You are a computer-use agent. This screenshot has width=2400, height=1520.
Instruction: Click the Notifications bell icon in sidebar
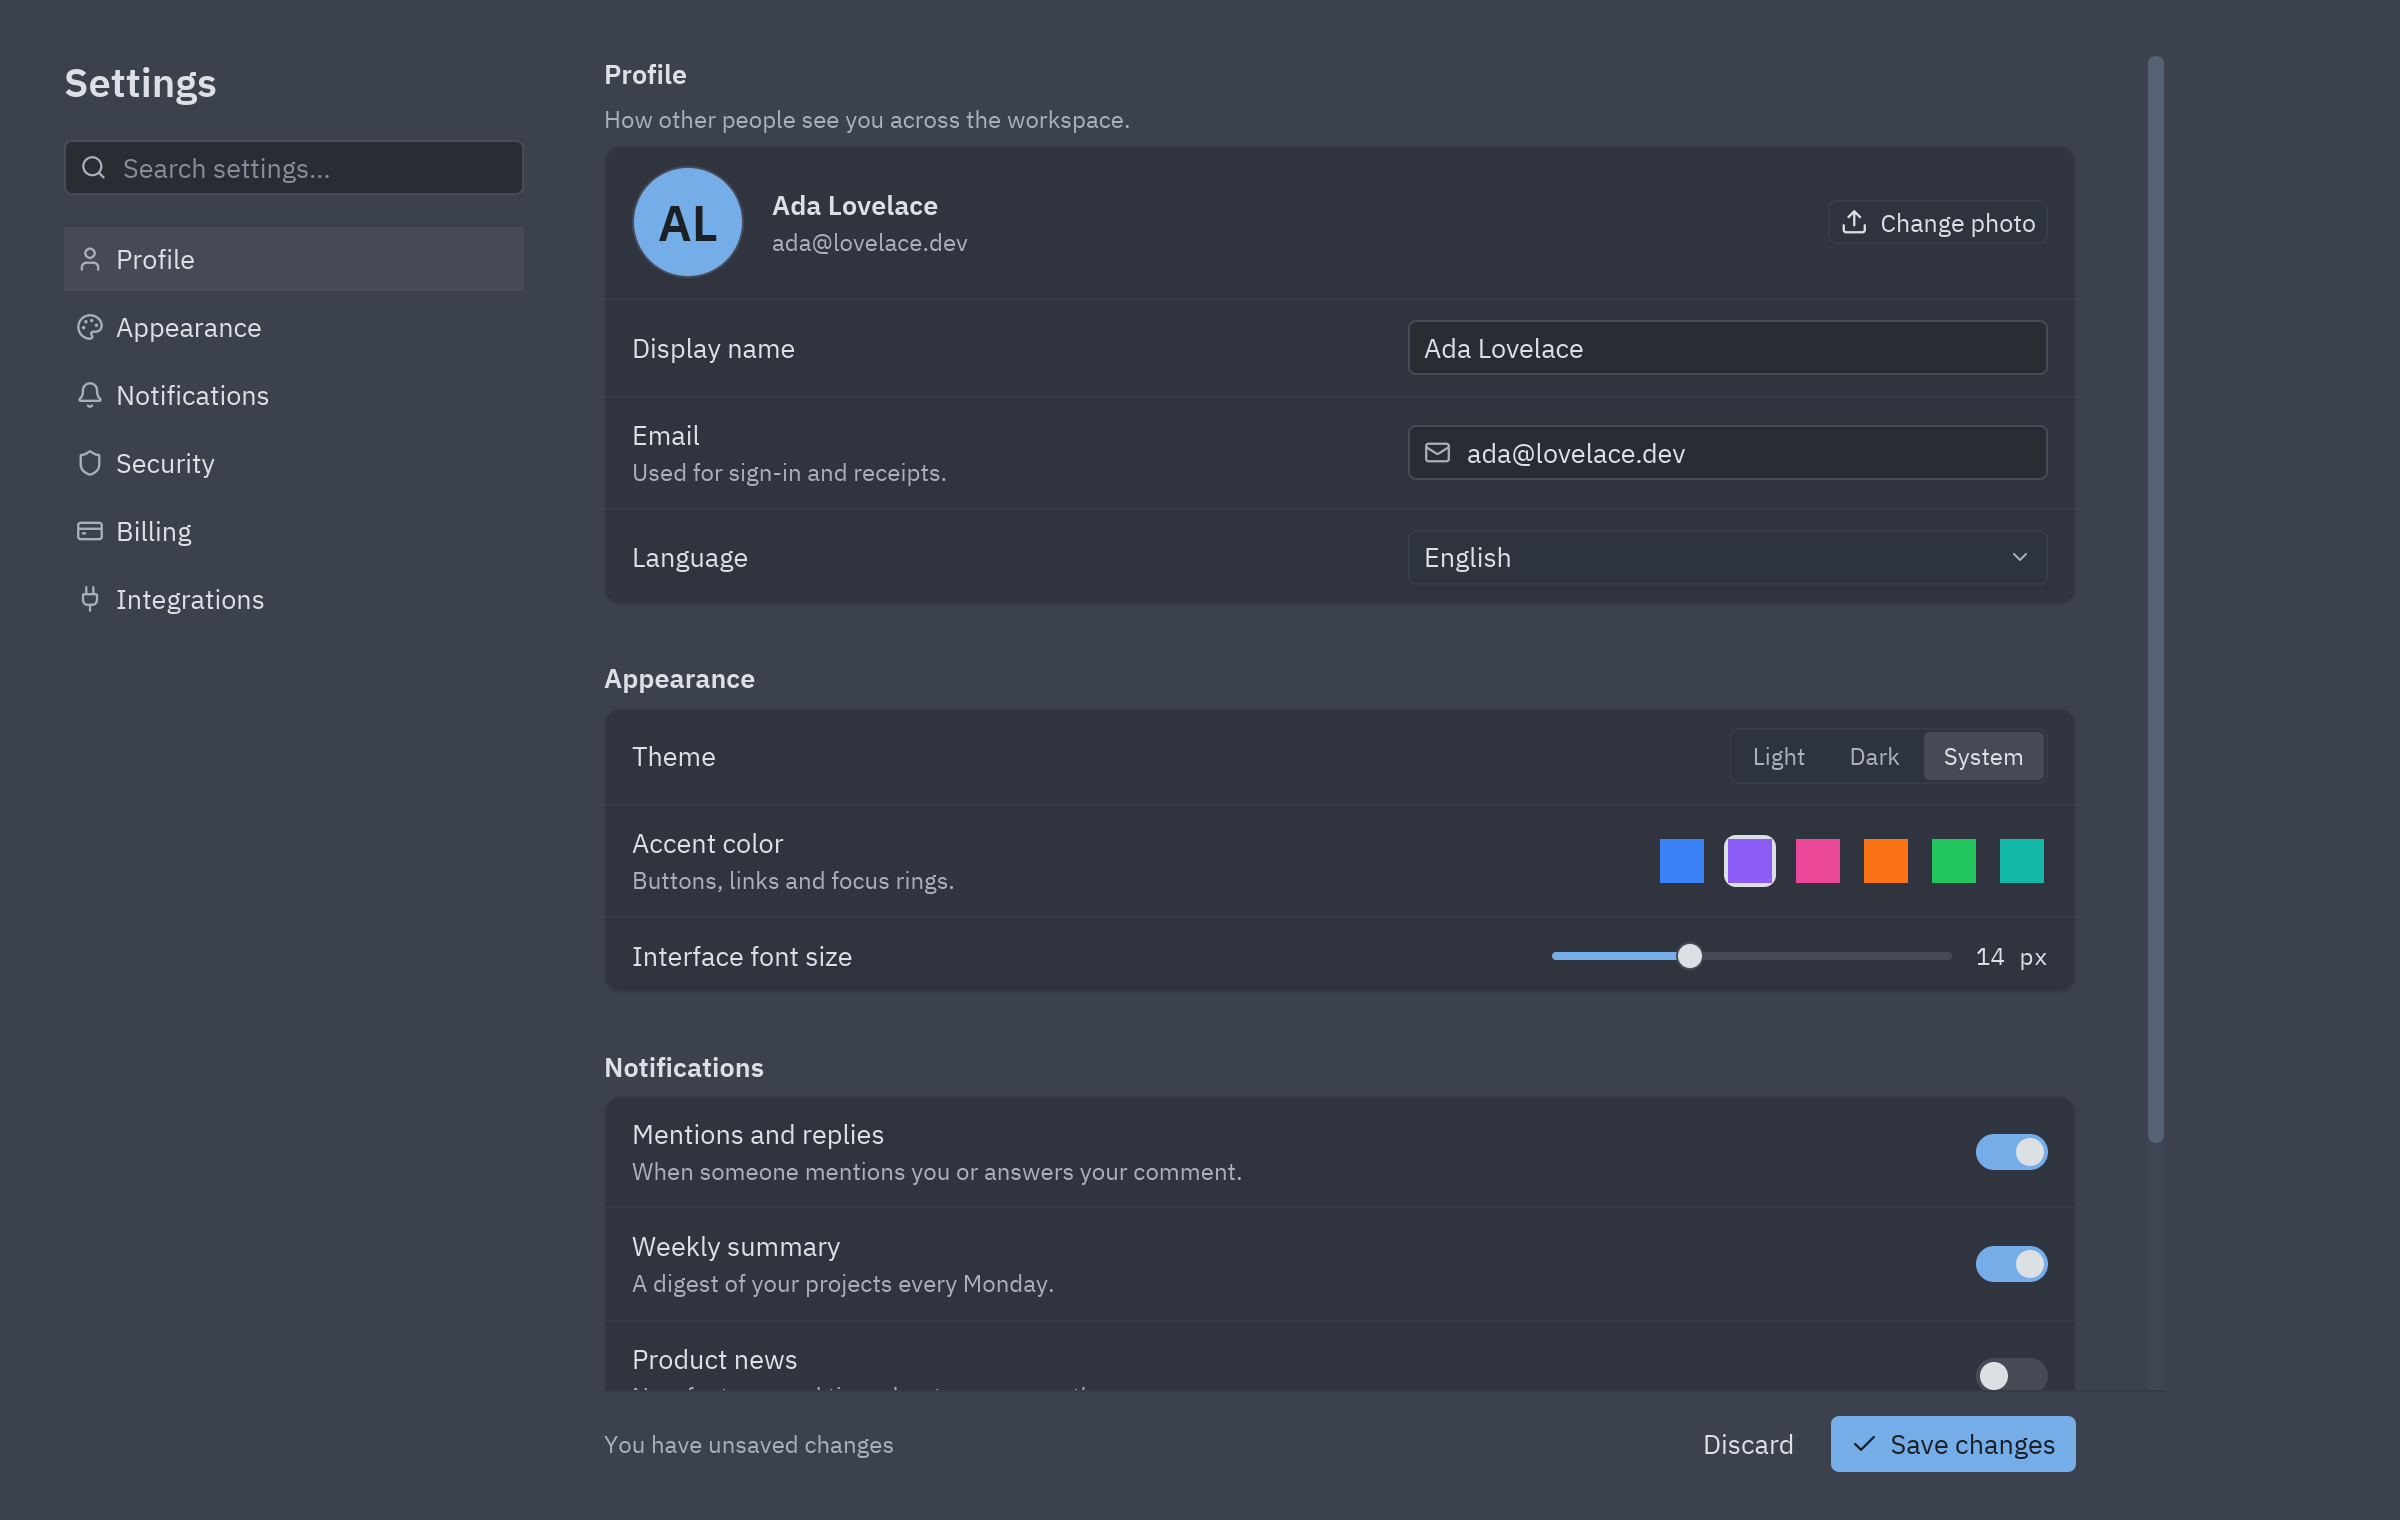(x=90, y=395)
